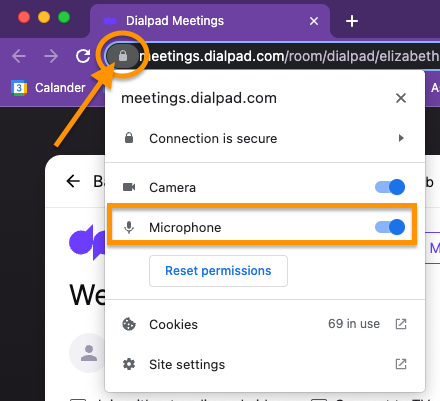
Task: Toggle the Camera permission switch
Action: click(390, 187)
